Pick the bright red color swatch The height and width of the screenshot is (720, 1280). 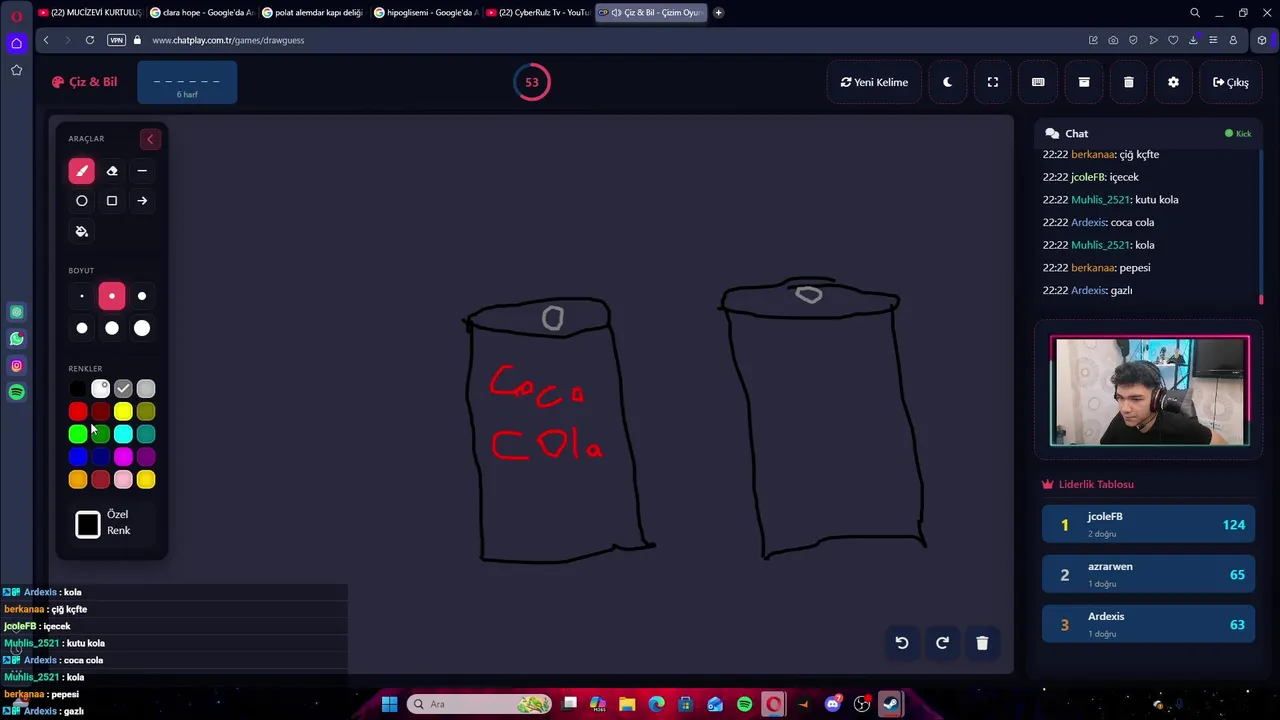[x=78, y=411]
